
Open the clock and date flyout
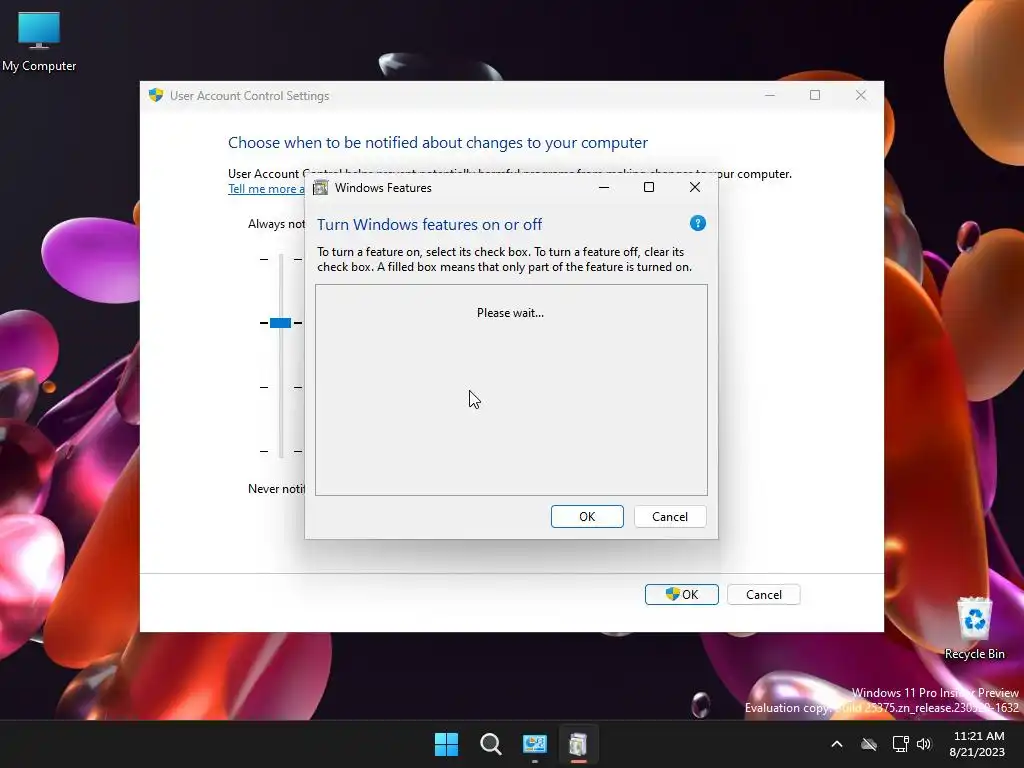(x=978, y=744)
